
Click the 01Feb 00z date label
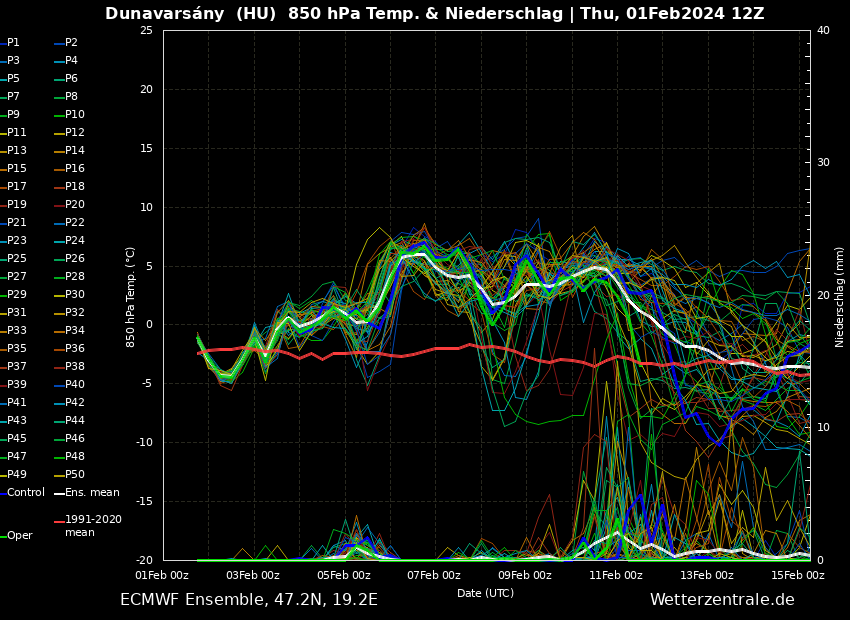coord(162,575)
